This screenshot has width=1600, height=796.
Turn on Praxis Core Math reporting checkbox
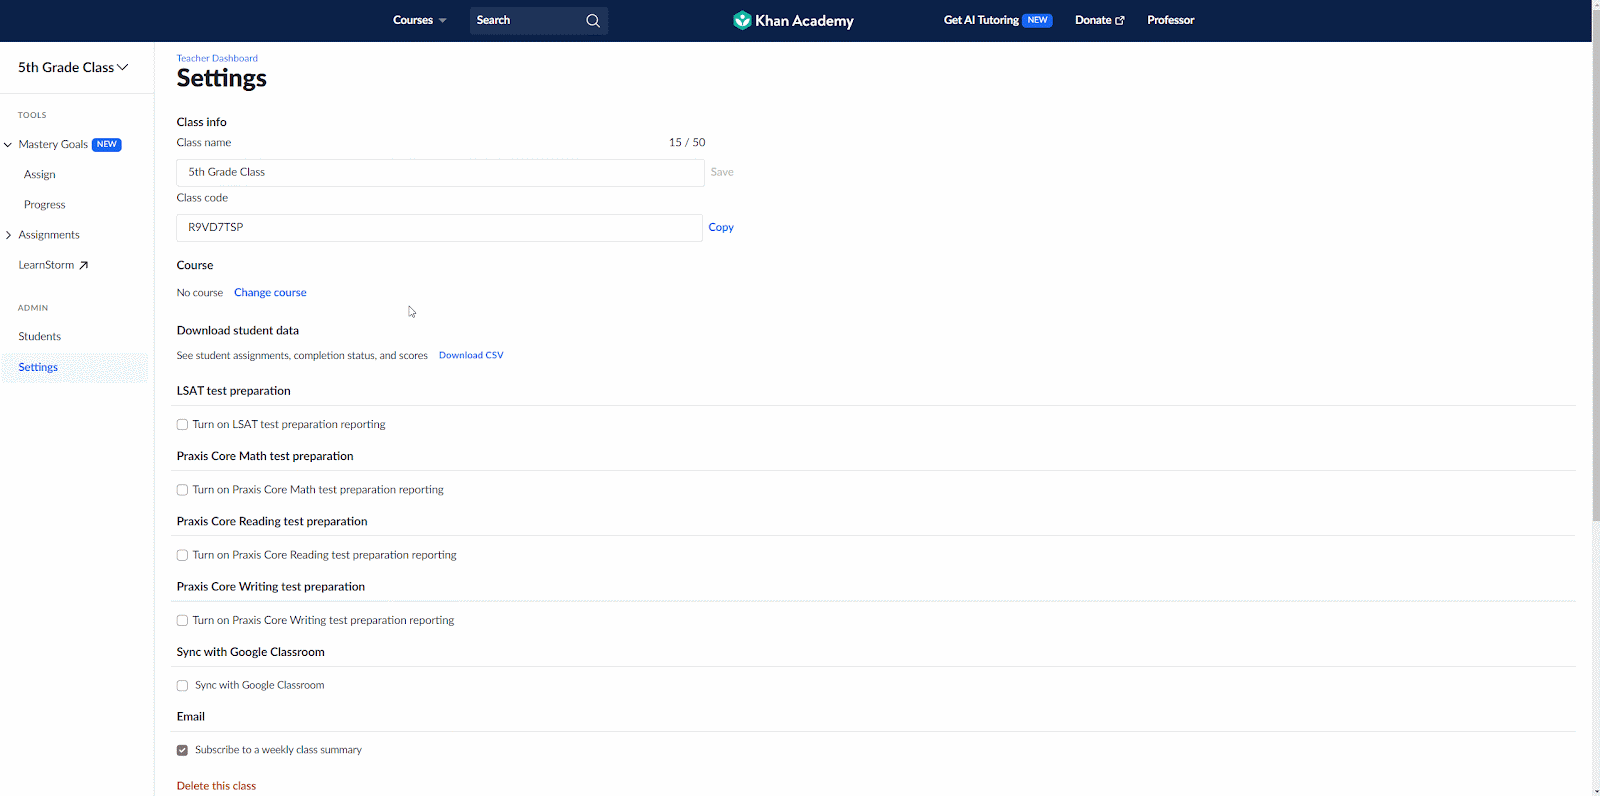182,490
